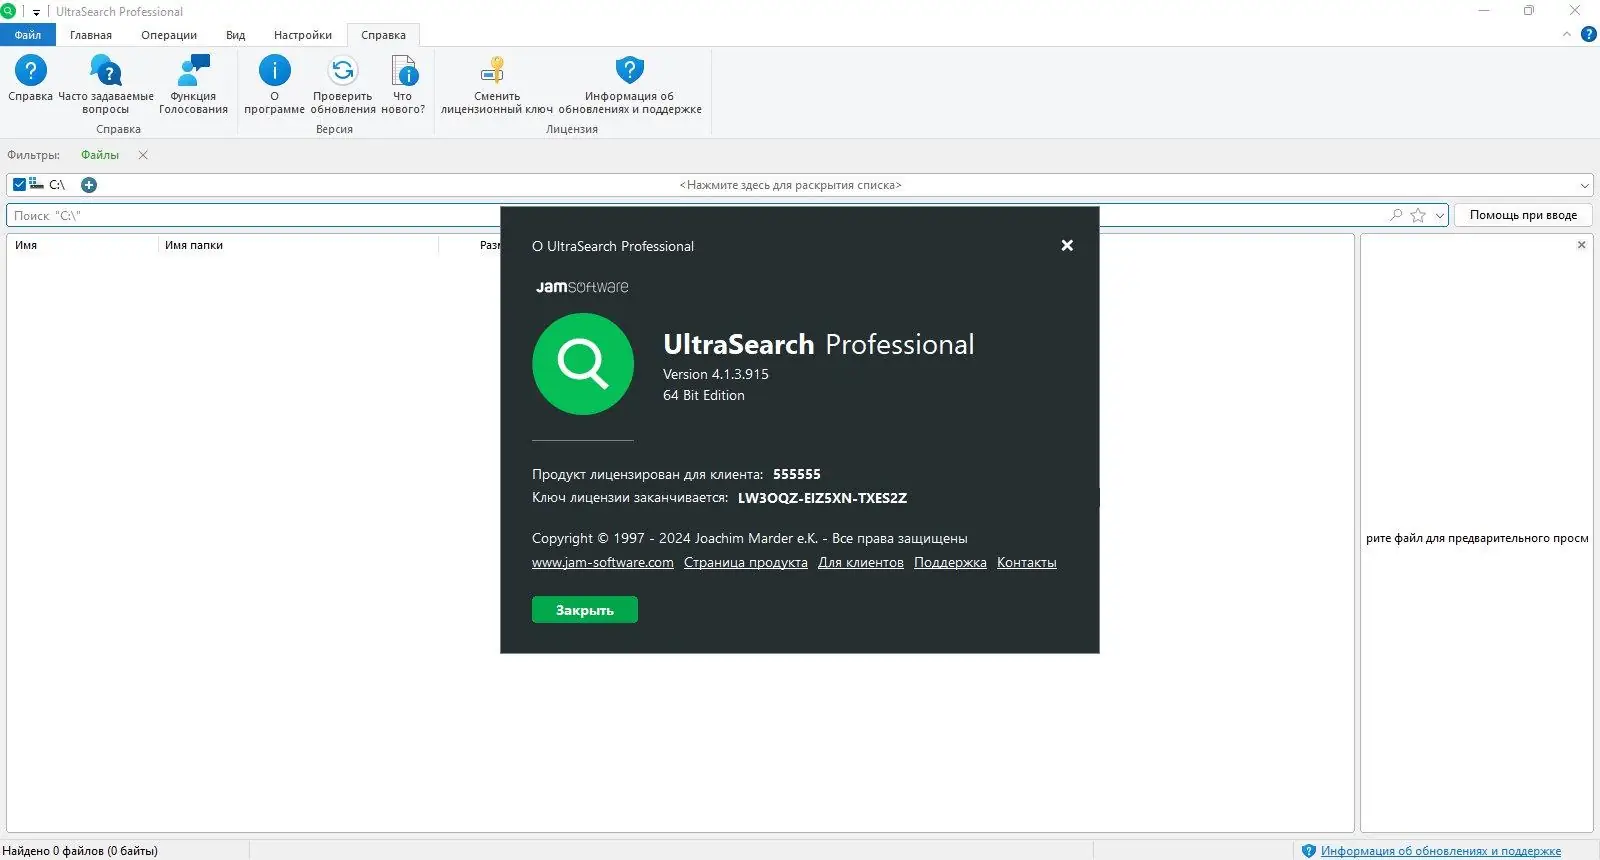Switch to the Операции ribbon tab

pyautogui.click(x=169, y=35)
